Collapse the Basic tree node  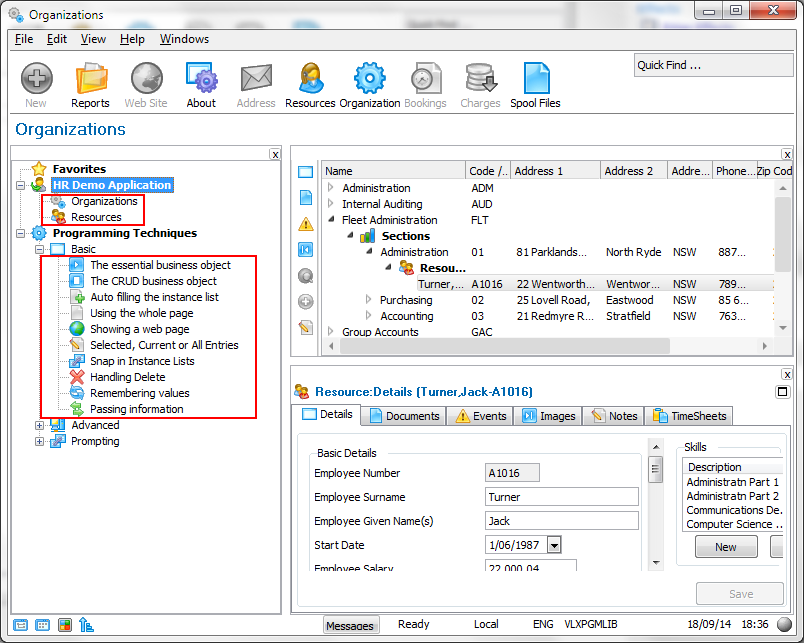[x=39, y=249]
